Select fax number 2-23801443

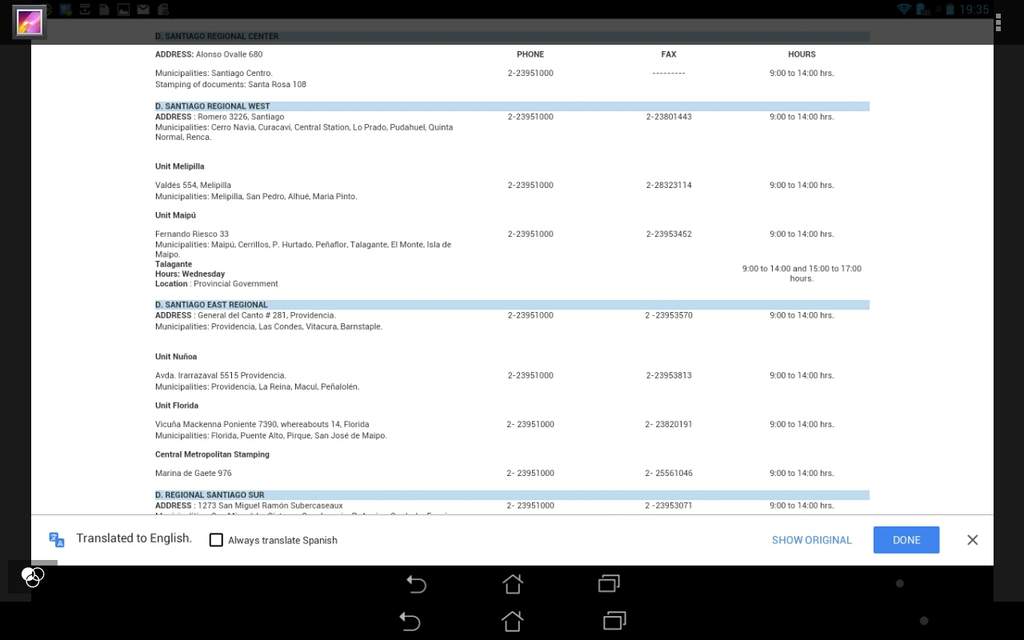[x=669, y=117]
